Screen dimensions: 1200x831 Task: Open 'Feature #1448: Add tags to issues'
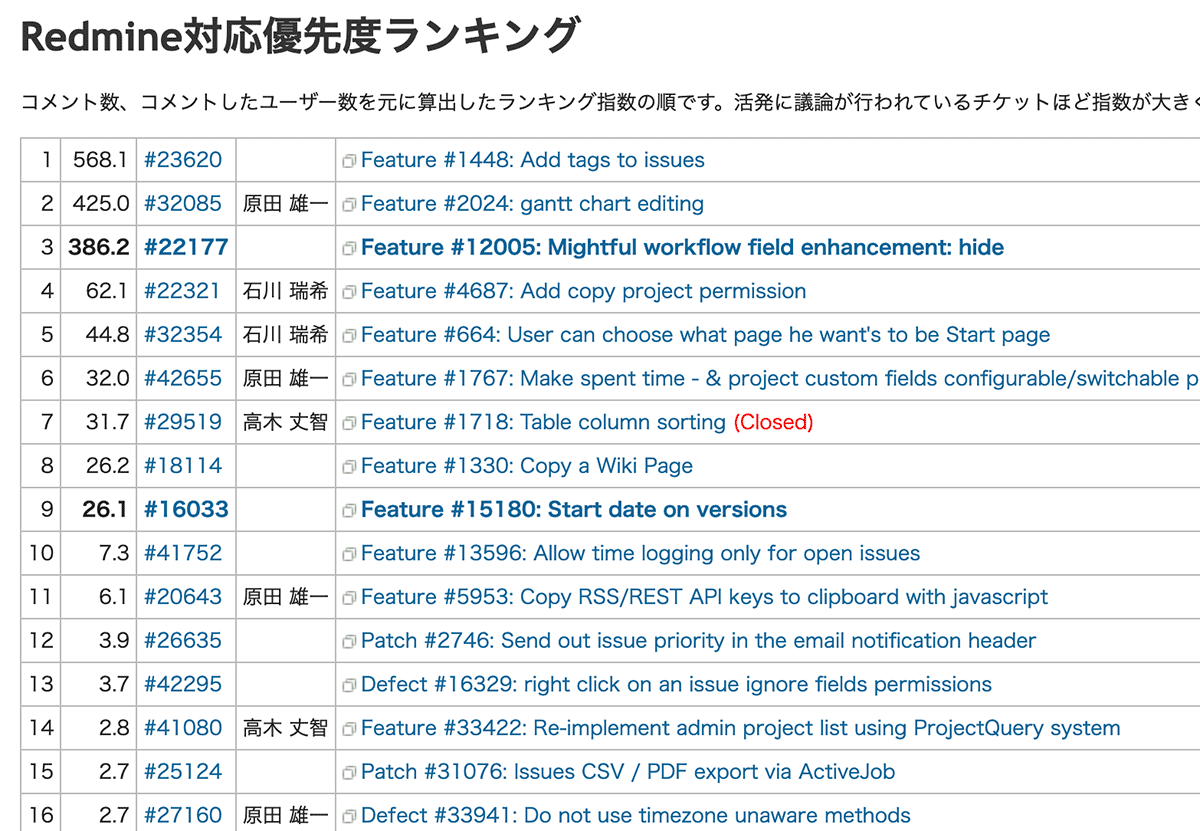533,160
